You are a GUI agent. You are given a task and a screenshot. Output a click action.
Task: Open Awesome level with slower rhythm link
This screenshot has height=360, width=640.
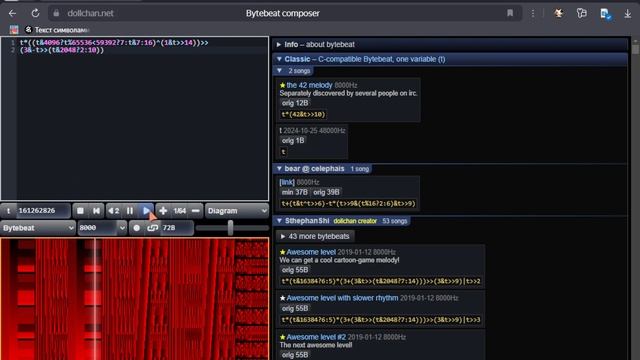[x=342, y=298]
